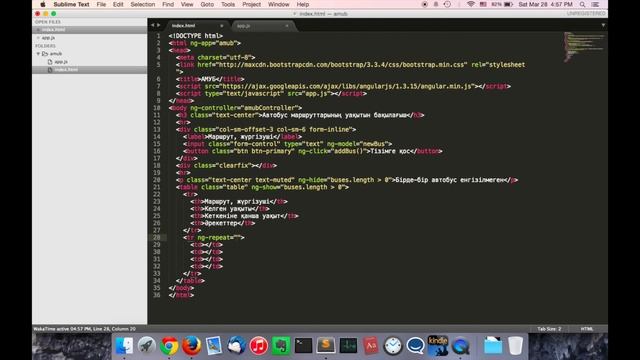Image resolution: width=640 pixels, height=360 pixels.
Task: Go to next tab using right arrow
Action: point(159,25)
